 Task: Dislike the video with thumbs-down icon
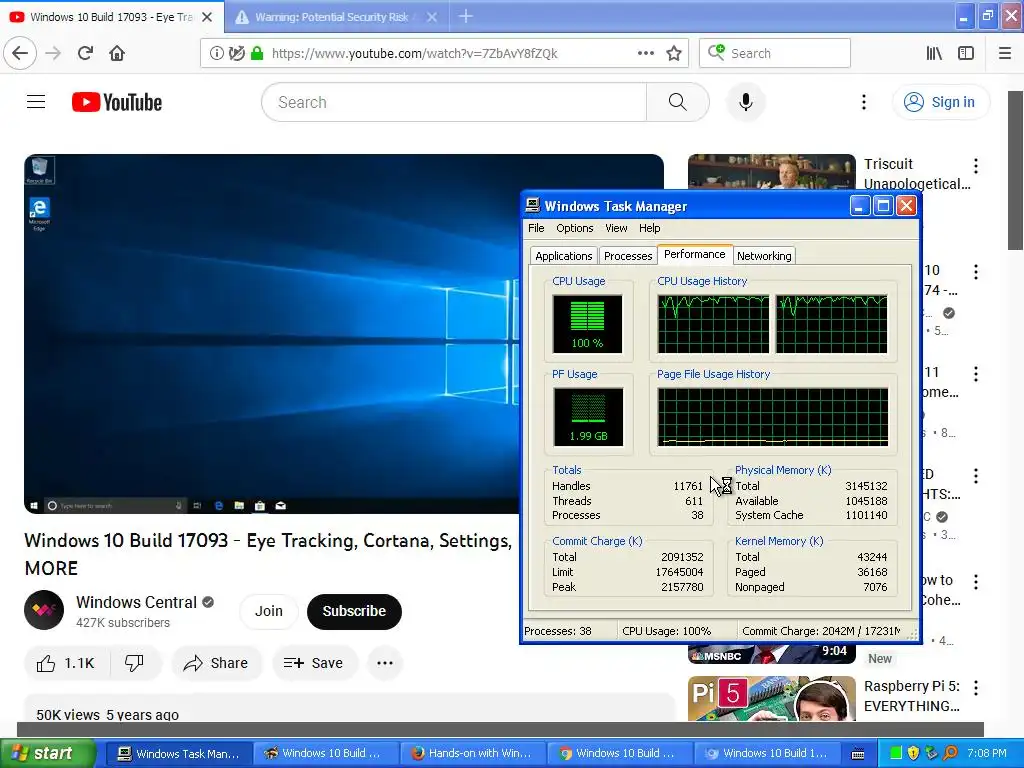[x=134, y=663]
